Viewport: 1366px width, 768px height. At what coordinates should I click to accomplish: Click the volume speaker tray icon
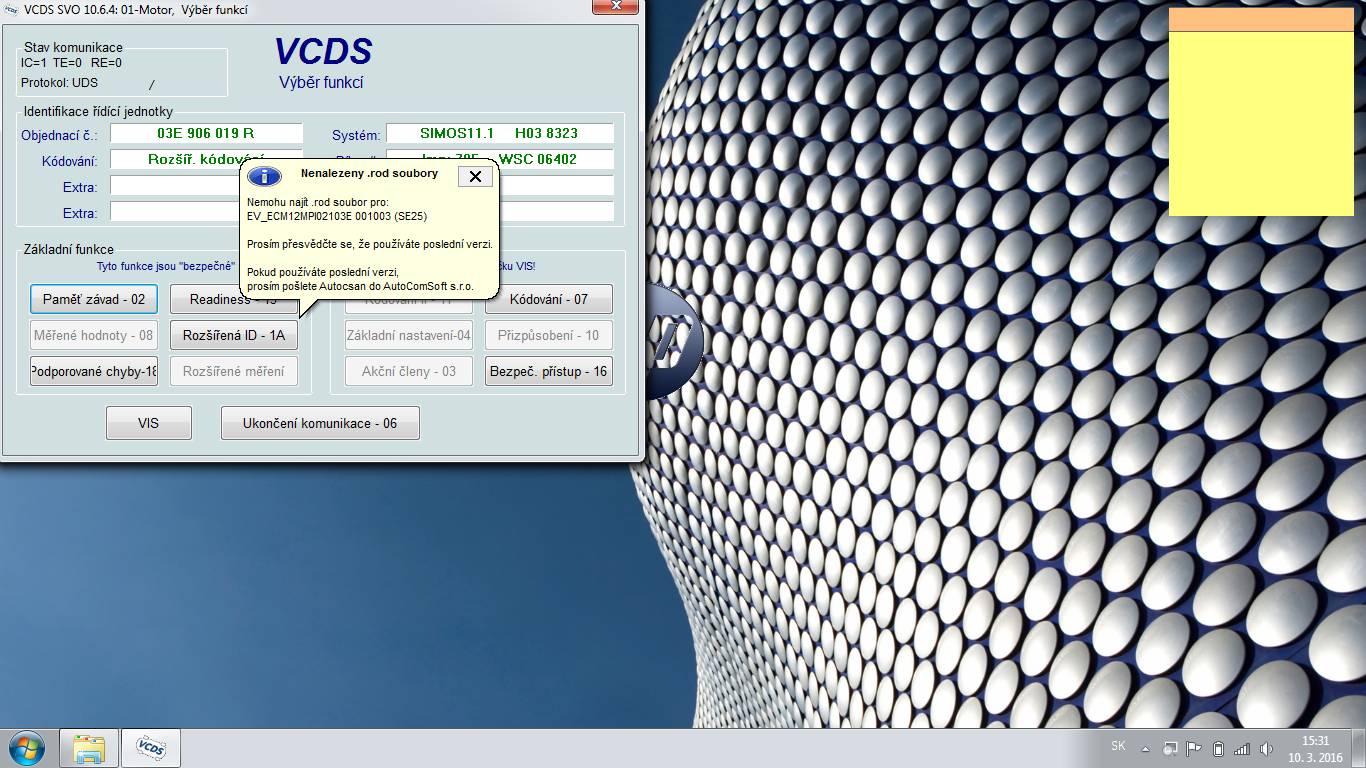[1267, 748]
